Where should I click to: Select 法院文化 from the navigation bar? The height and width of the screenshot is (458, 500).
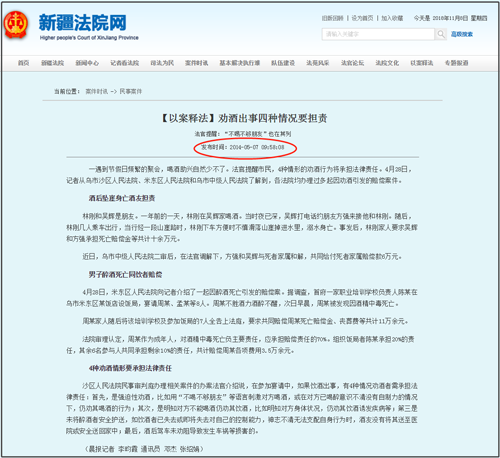coord(387,63)
